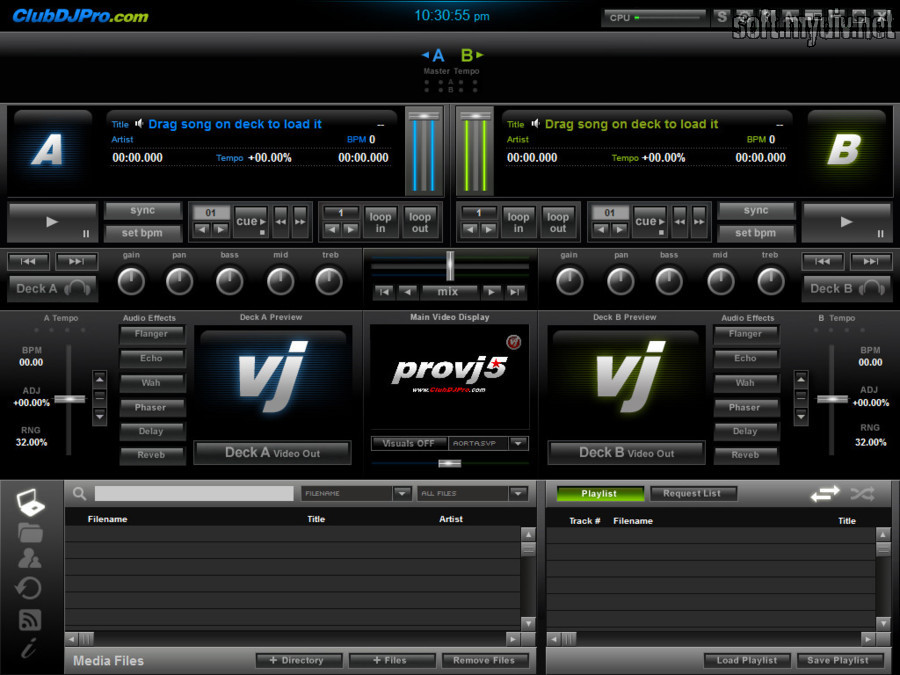Click the Load Playlist button

tap(747, 661)
